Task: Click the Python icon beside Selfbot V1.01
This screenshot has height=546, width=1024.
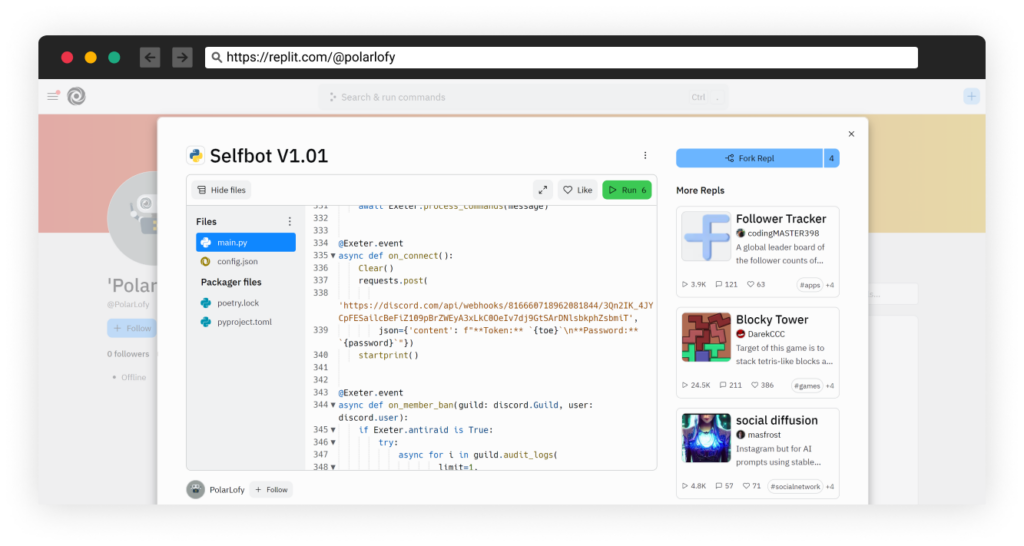Action: click(195, 155)
